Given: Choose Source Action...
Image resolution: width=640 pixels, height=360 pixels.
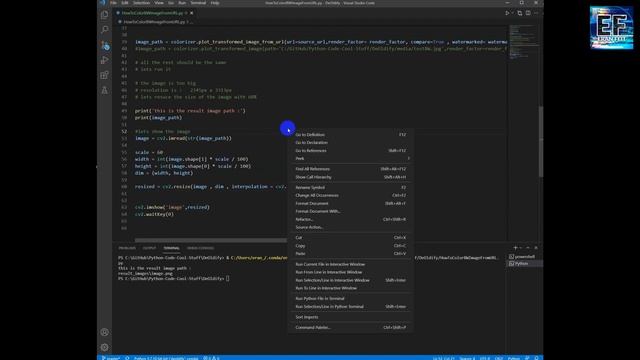Looking at the screenshot, I should [351, 227].
